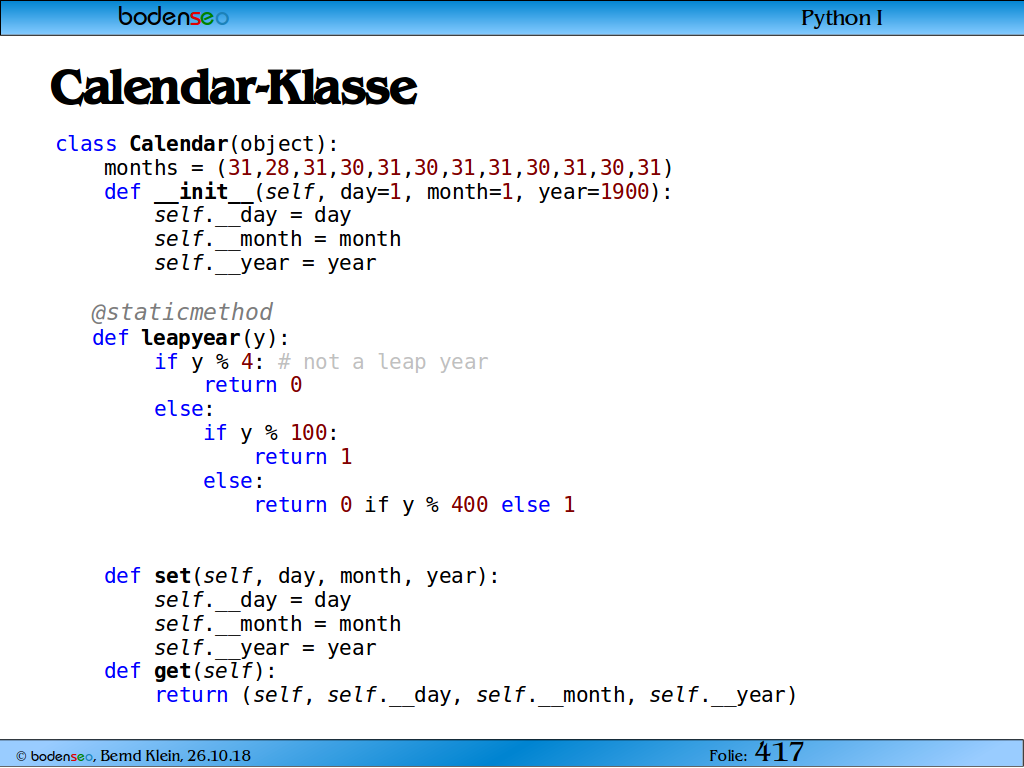Screen dimensions: 1024x768
Task: Click the 'class Calendar(object):' code line
Action: coord(197,144)
